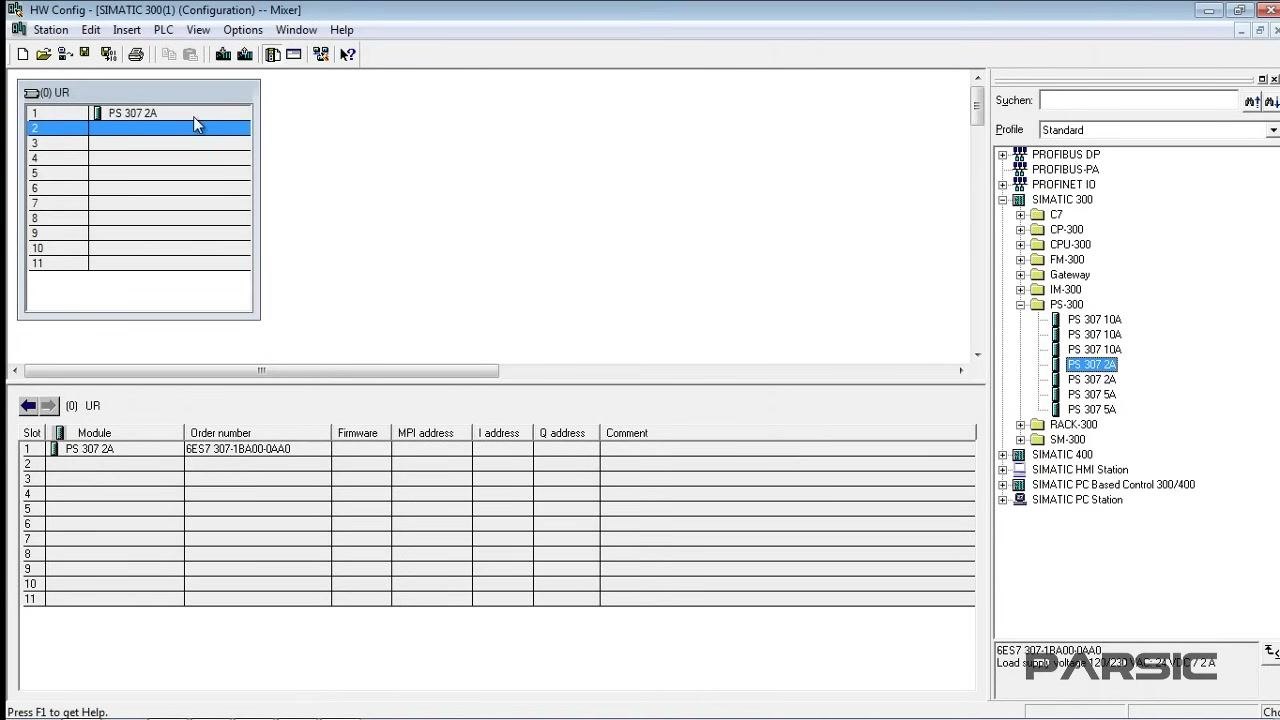Select the SIMATIC PC Station entry
1280x720 pixels.
(x=1077, y=500)
